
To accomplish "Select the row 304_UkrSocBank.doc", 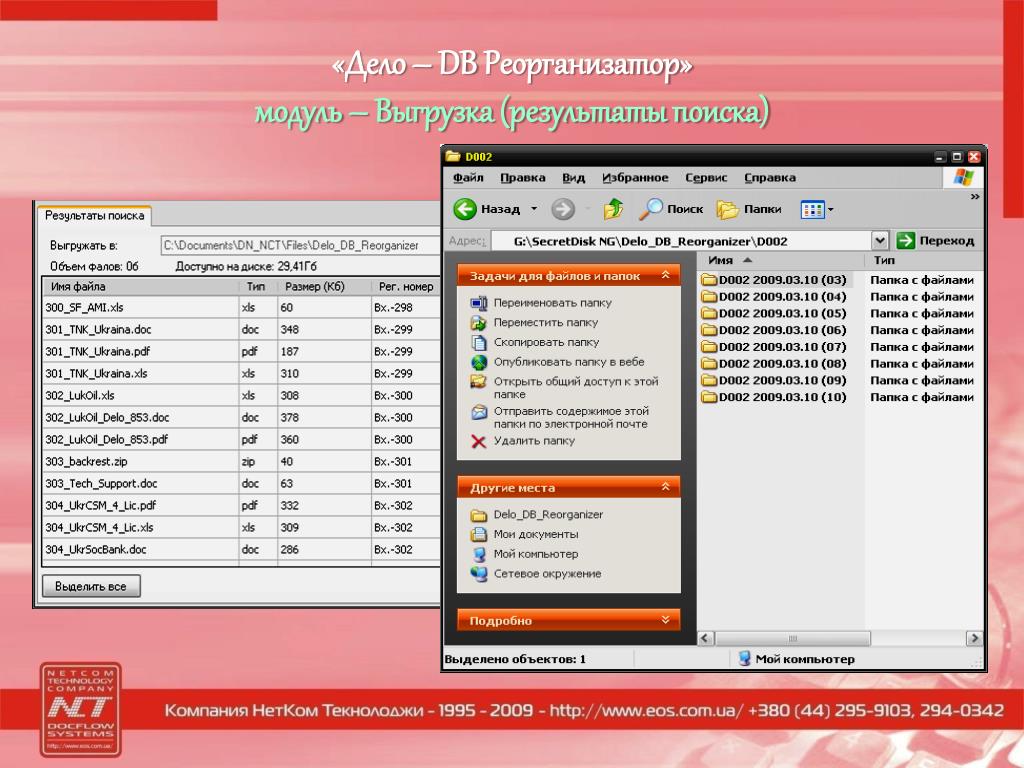I will (242, 549).
